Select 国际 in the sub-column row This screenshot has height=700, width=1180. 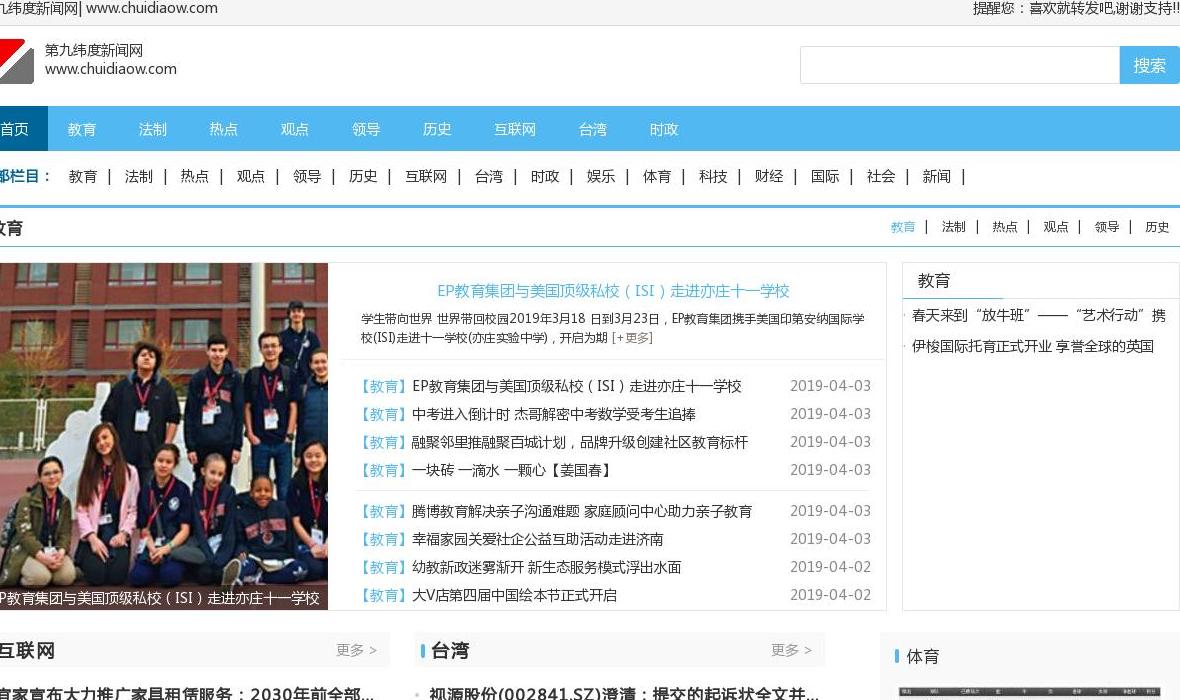[x=825, y=176]
